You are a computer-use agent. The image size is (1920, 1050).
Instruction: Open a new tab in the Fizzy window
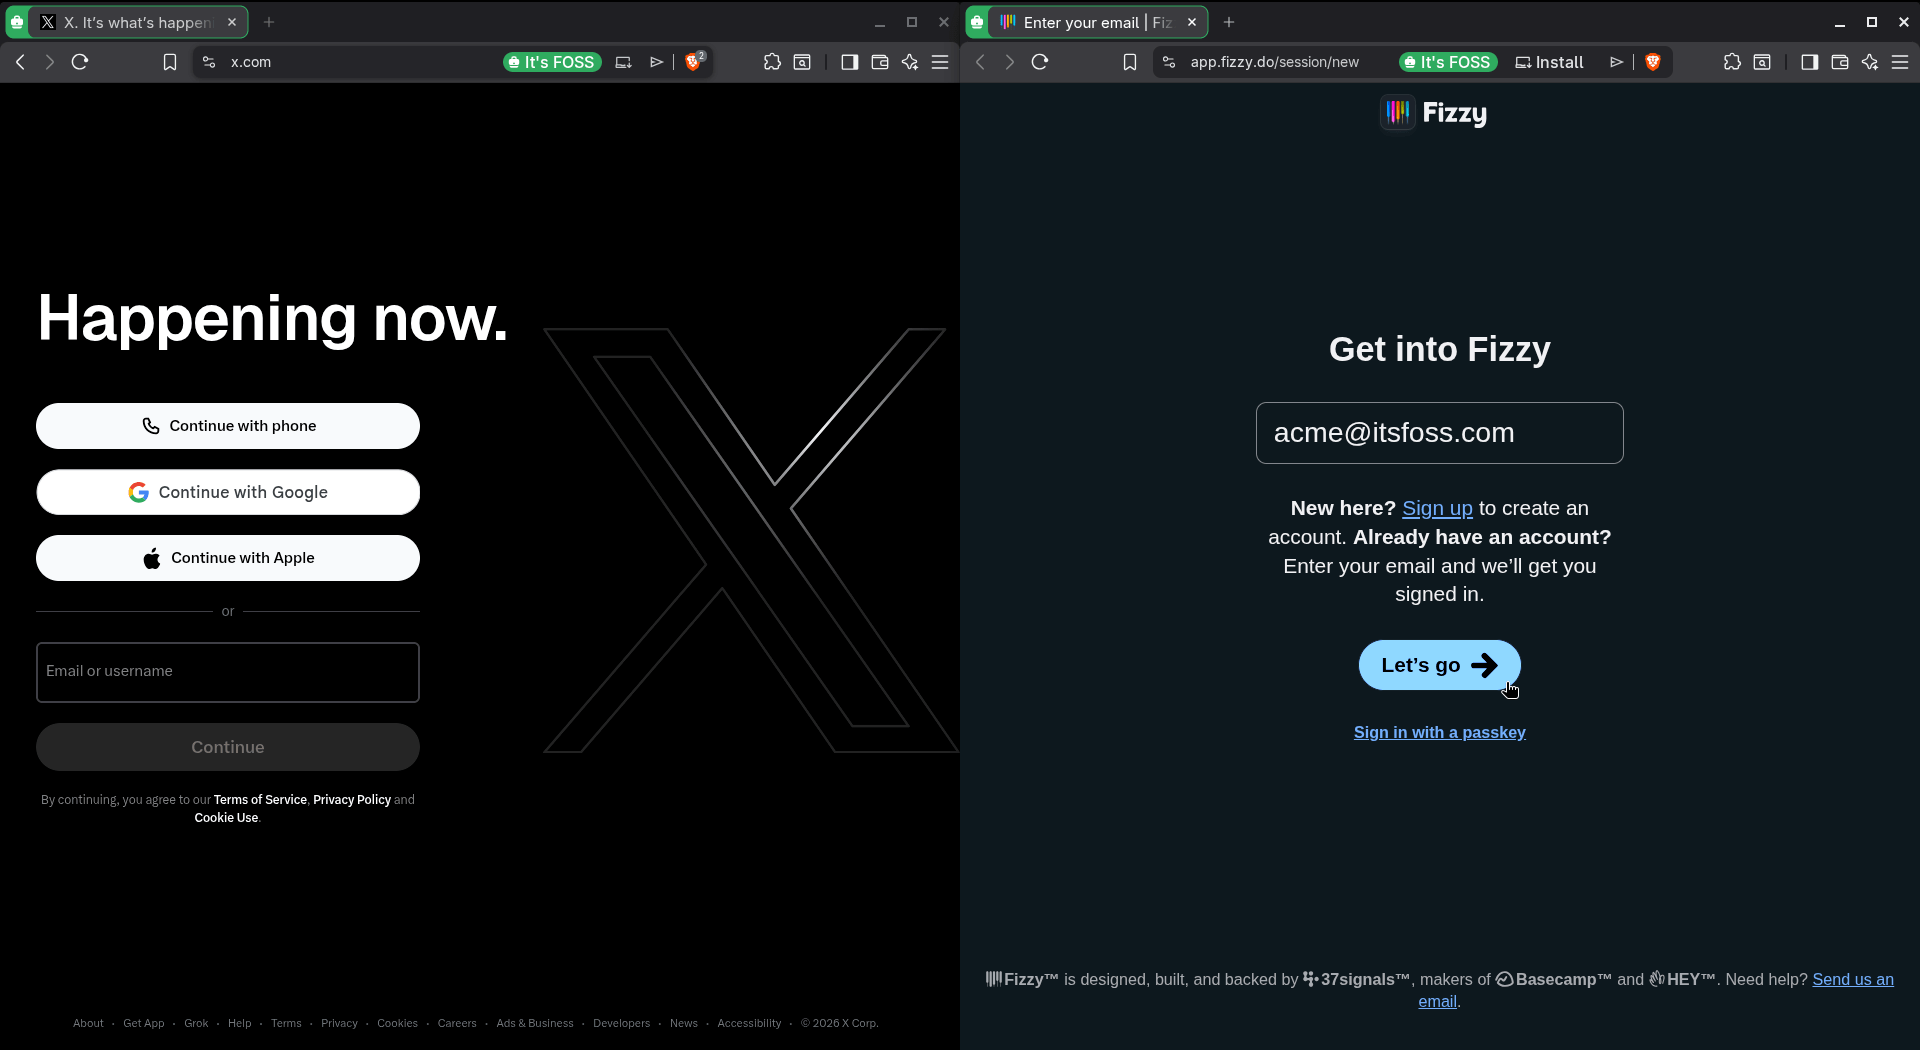coord(1229,22)
